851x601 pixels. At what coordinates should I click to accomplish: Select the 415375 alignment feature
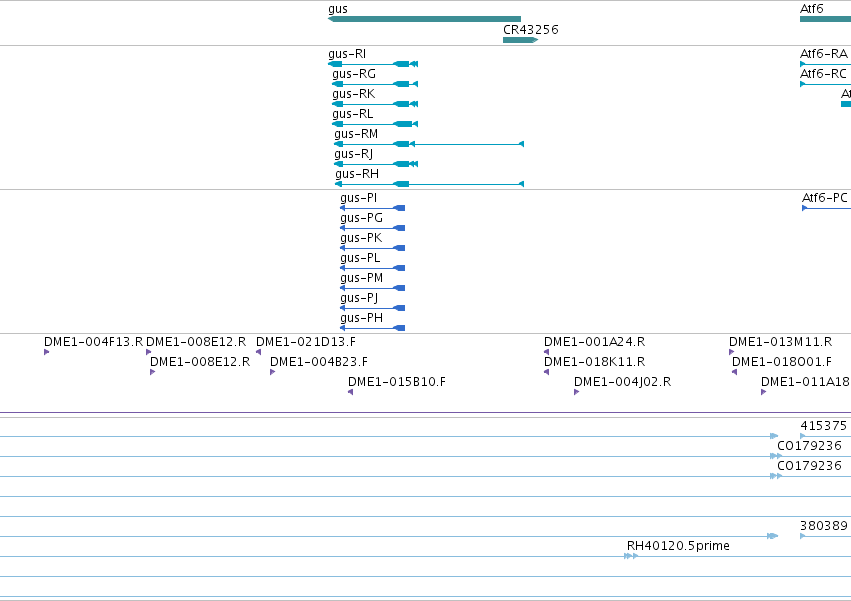[825, 436]
